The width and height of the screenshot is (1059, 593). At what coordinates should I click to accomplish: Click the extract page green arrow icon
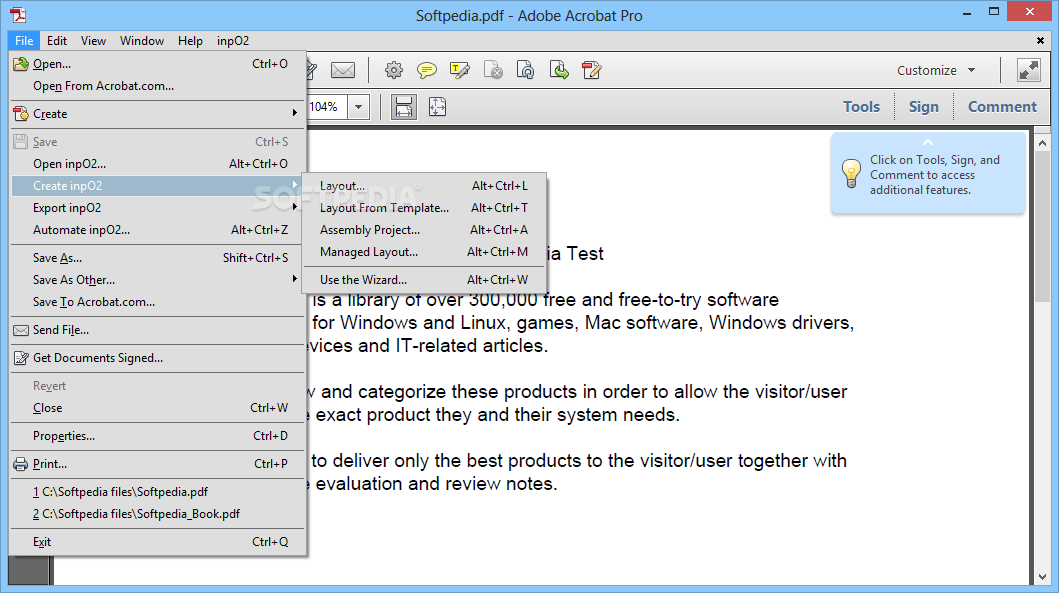[559, 70]
